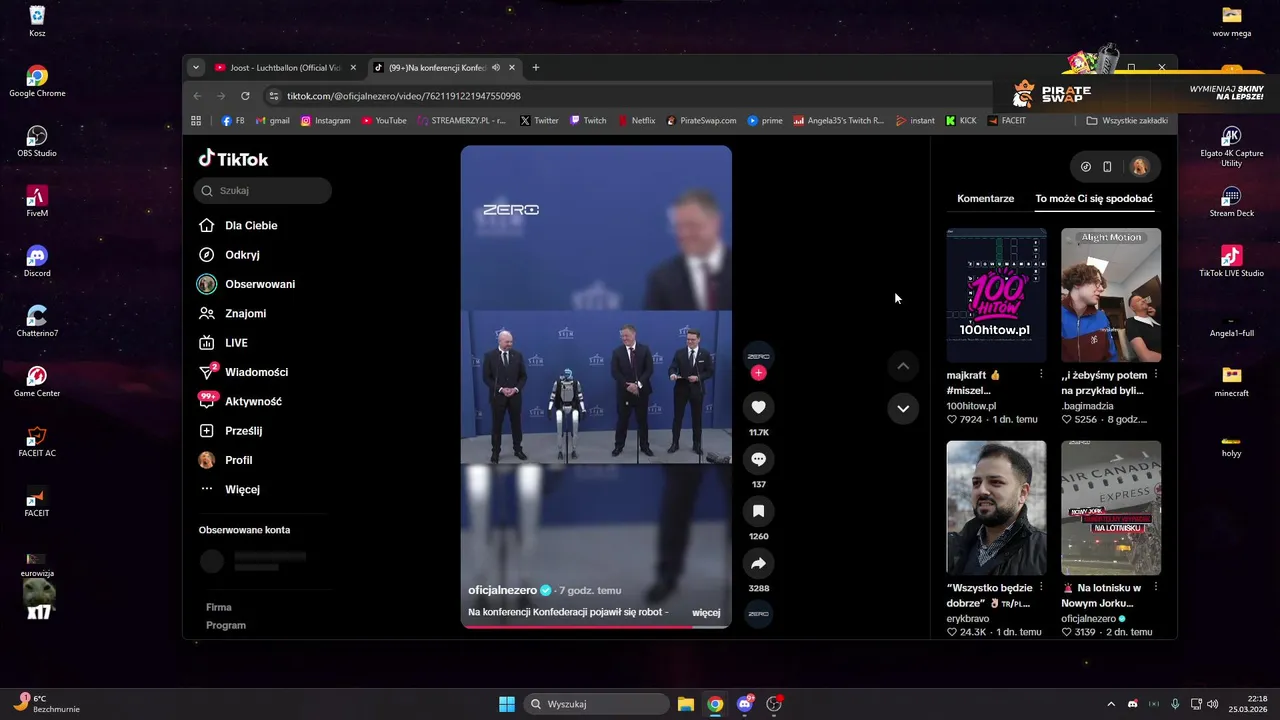Open the Firma footer link
The height and width of the screenshot is (720, 1280).
tap(219, 607)
